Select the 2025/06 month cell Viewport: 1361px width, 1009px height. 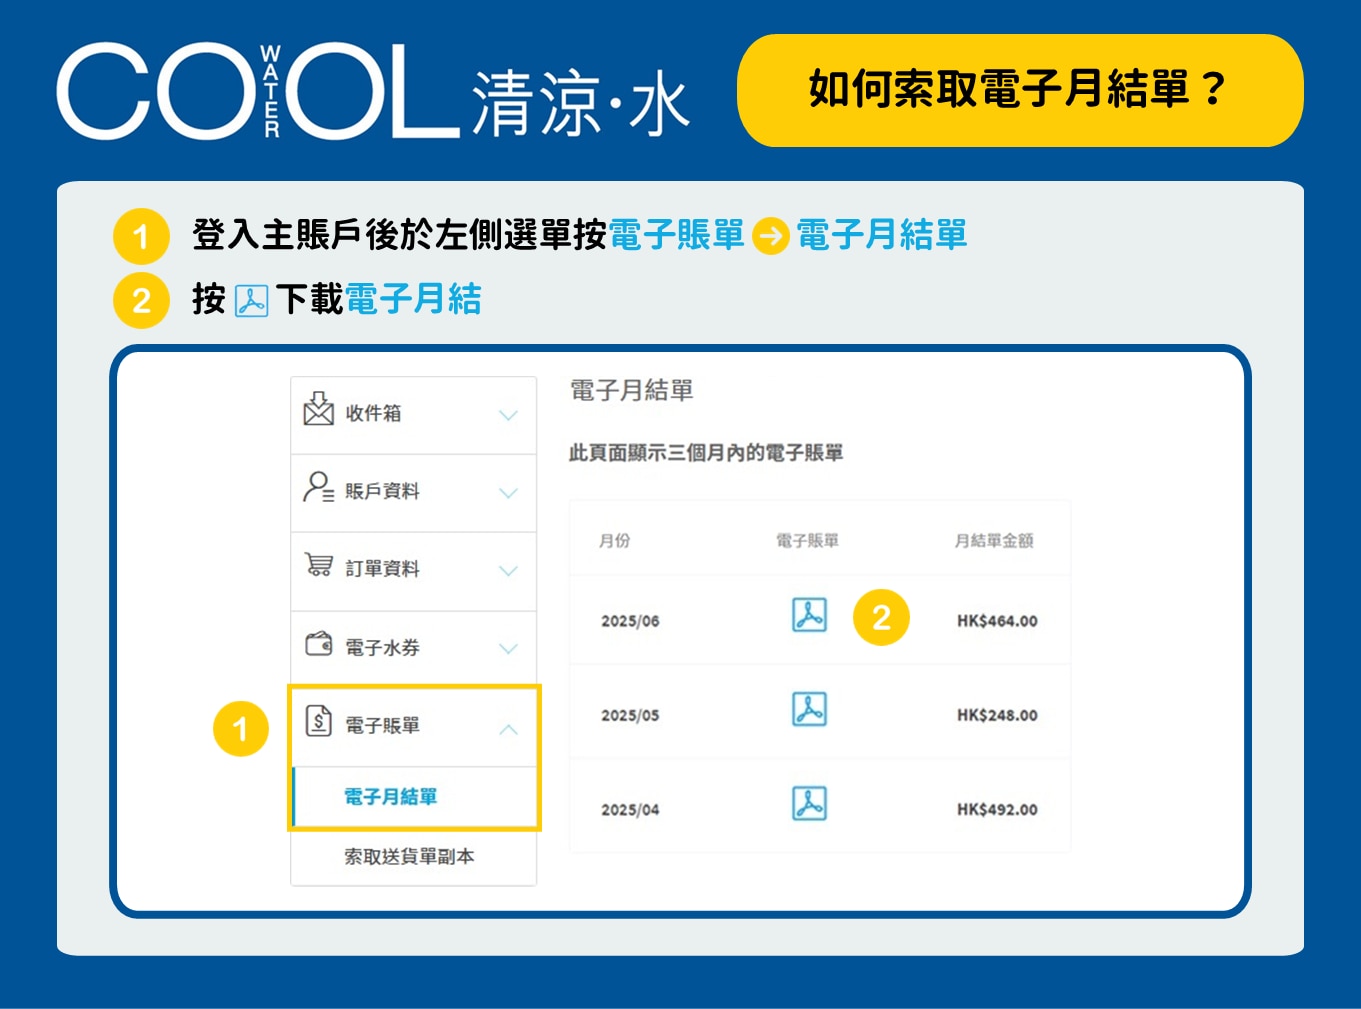(630, 621)
